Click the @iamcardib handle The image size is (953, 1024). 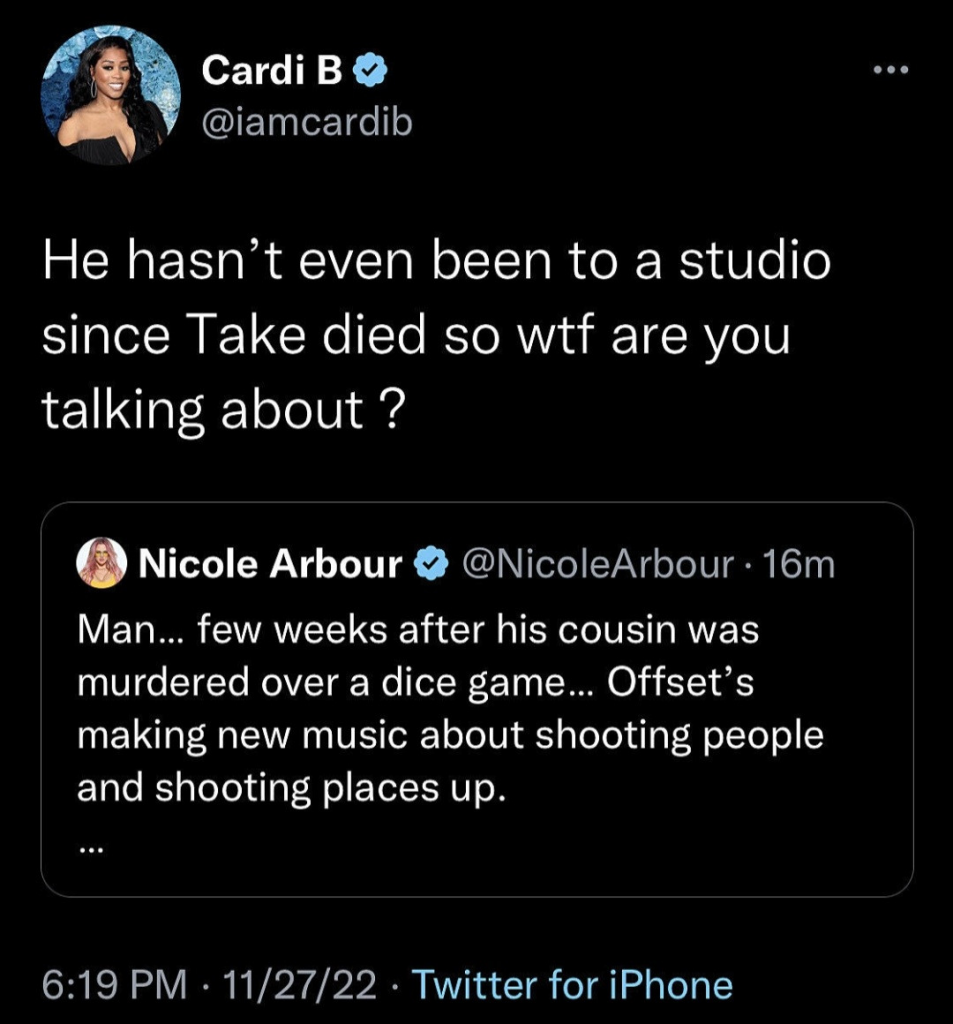click(x=307, y=121)
